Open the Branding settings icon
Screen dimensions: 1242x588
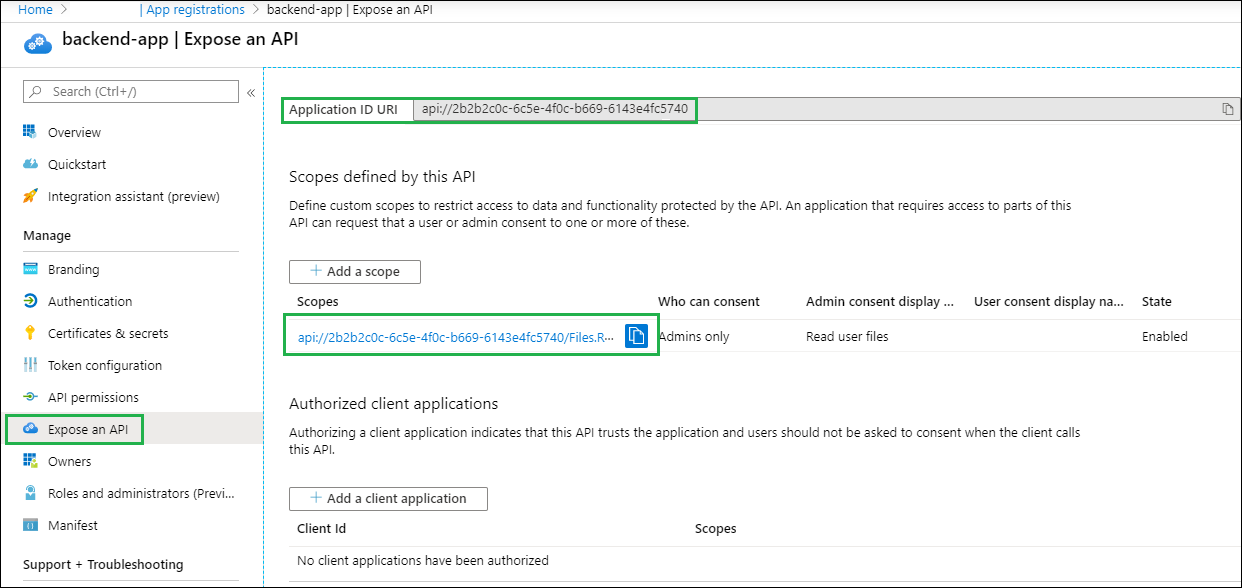pyautogui.click(x=32, y=268)
